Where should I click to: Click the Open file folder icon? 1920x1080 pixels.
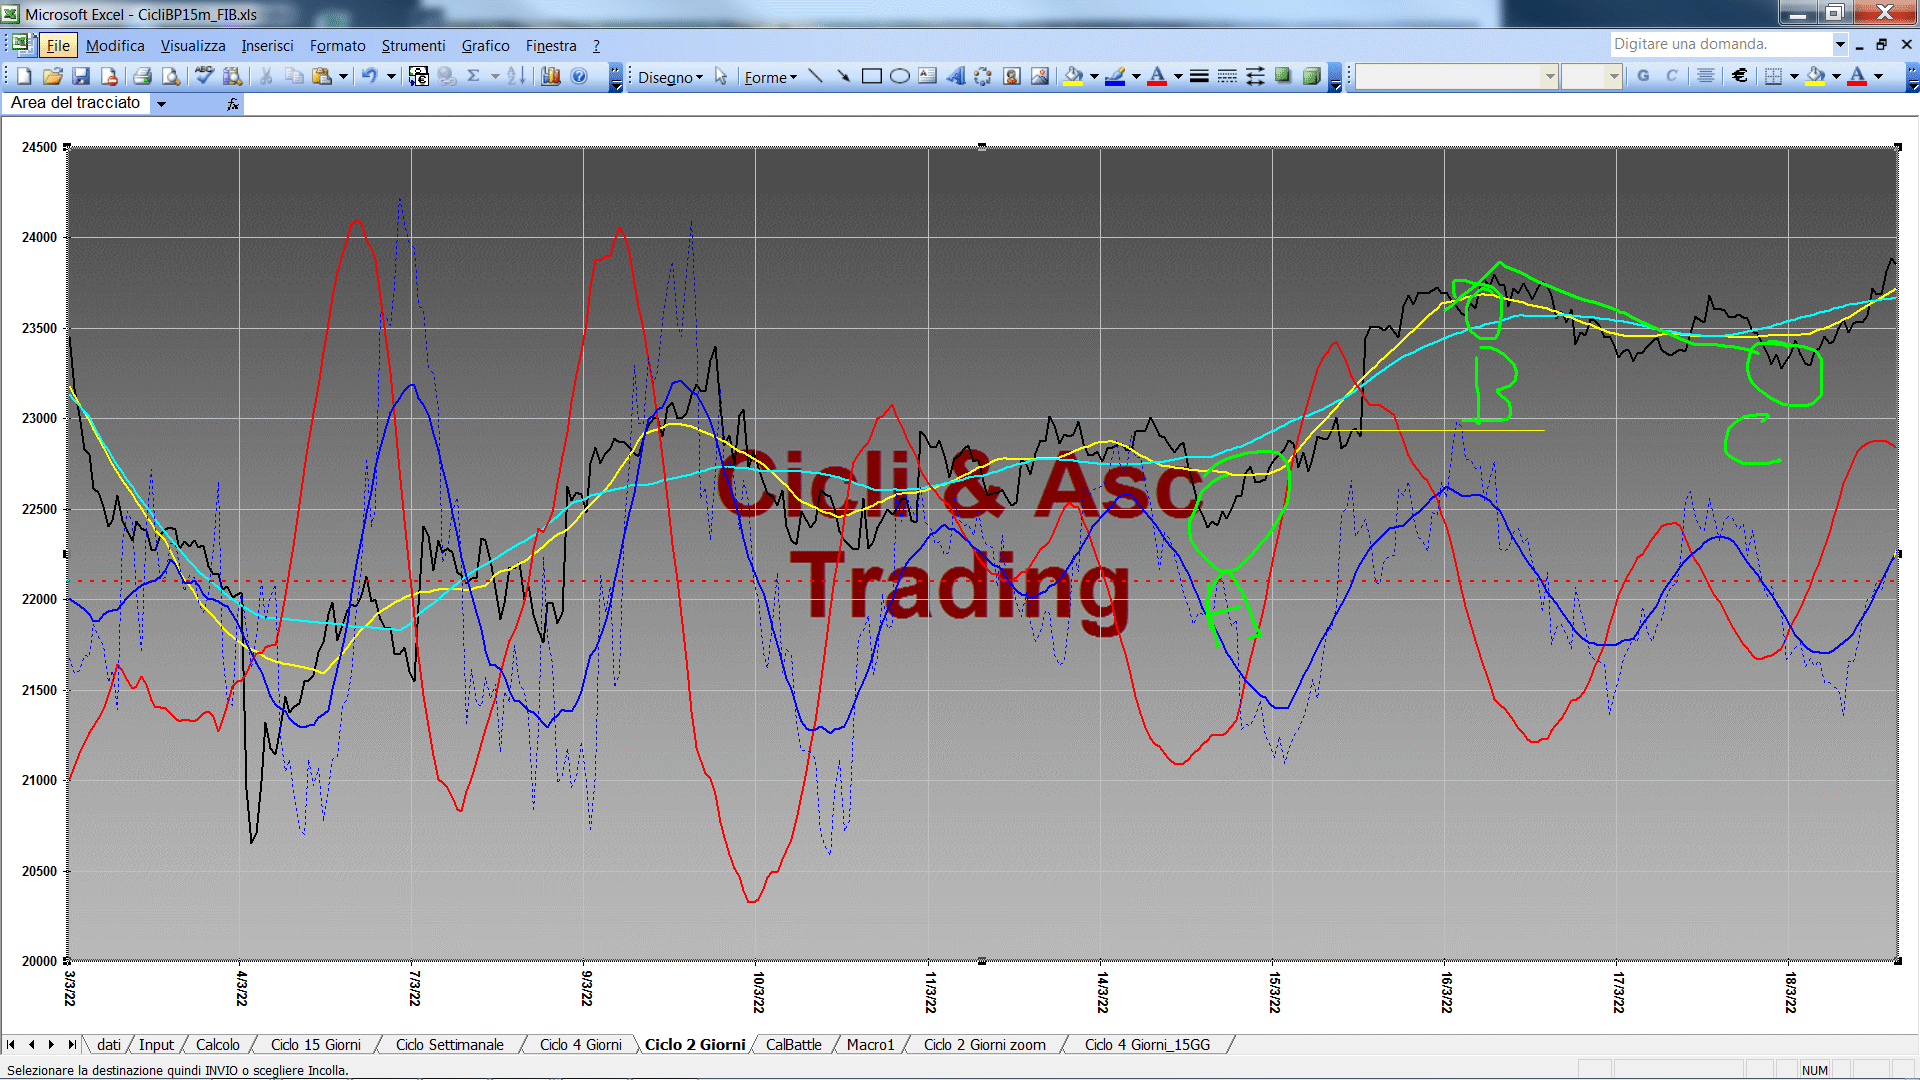pos(53,76)
